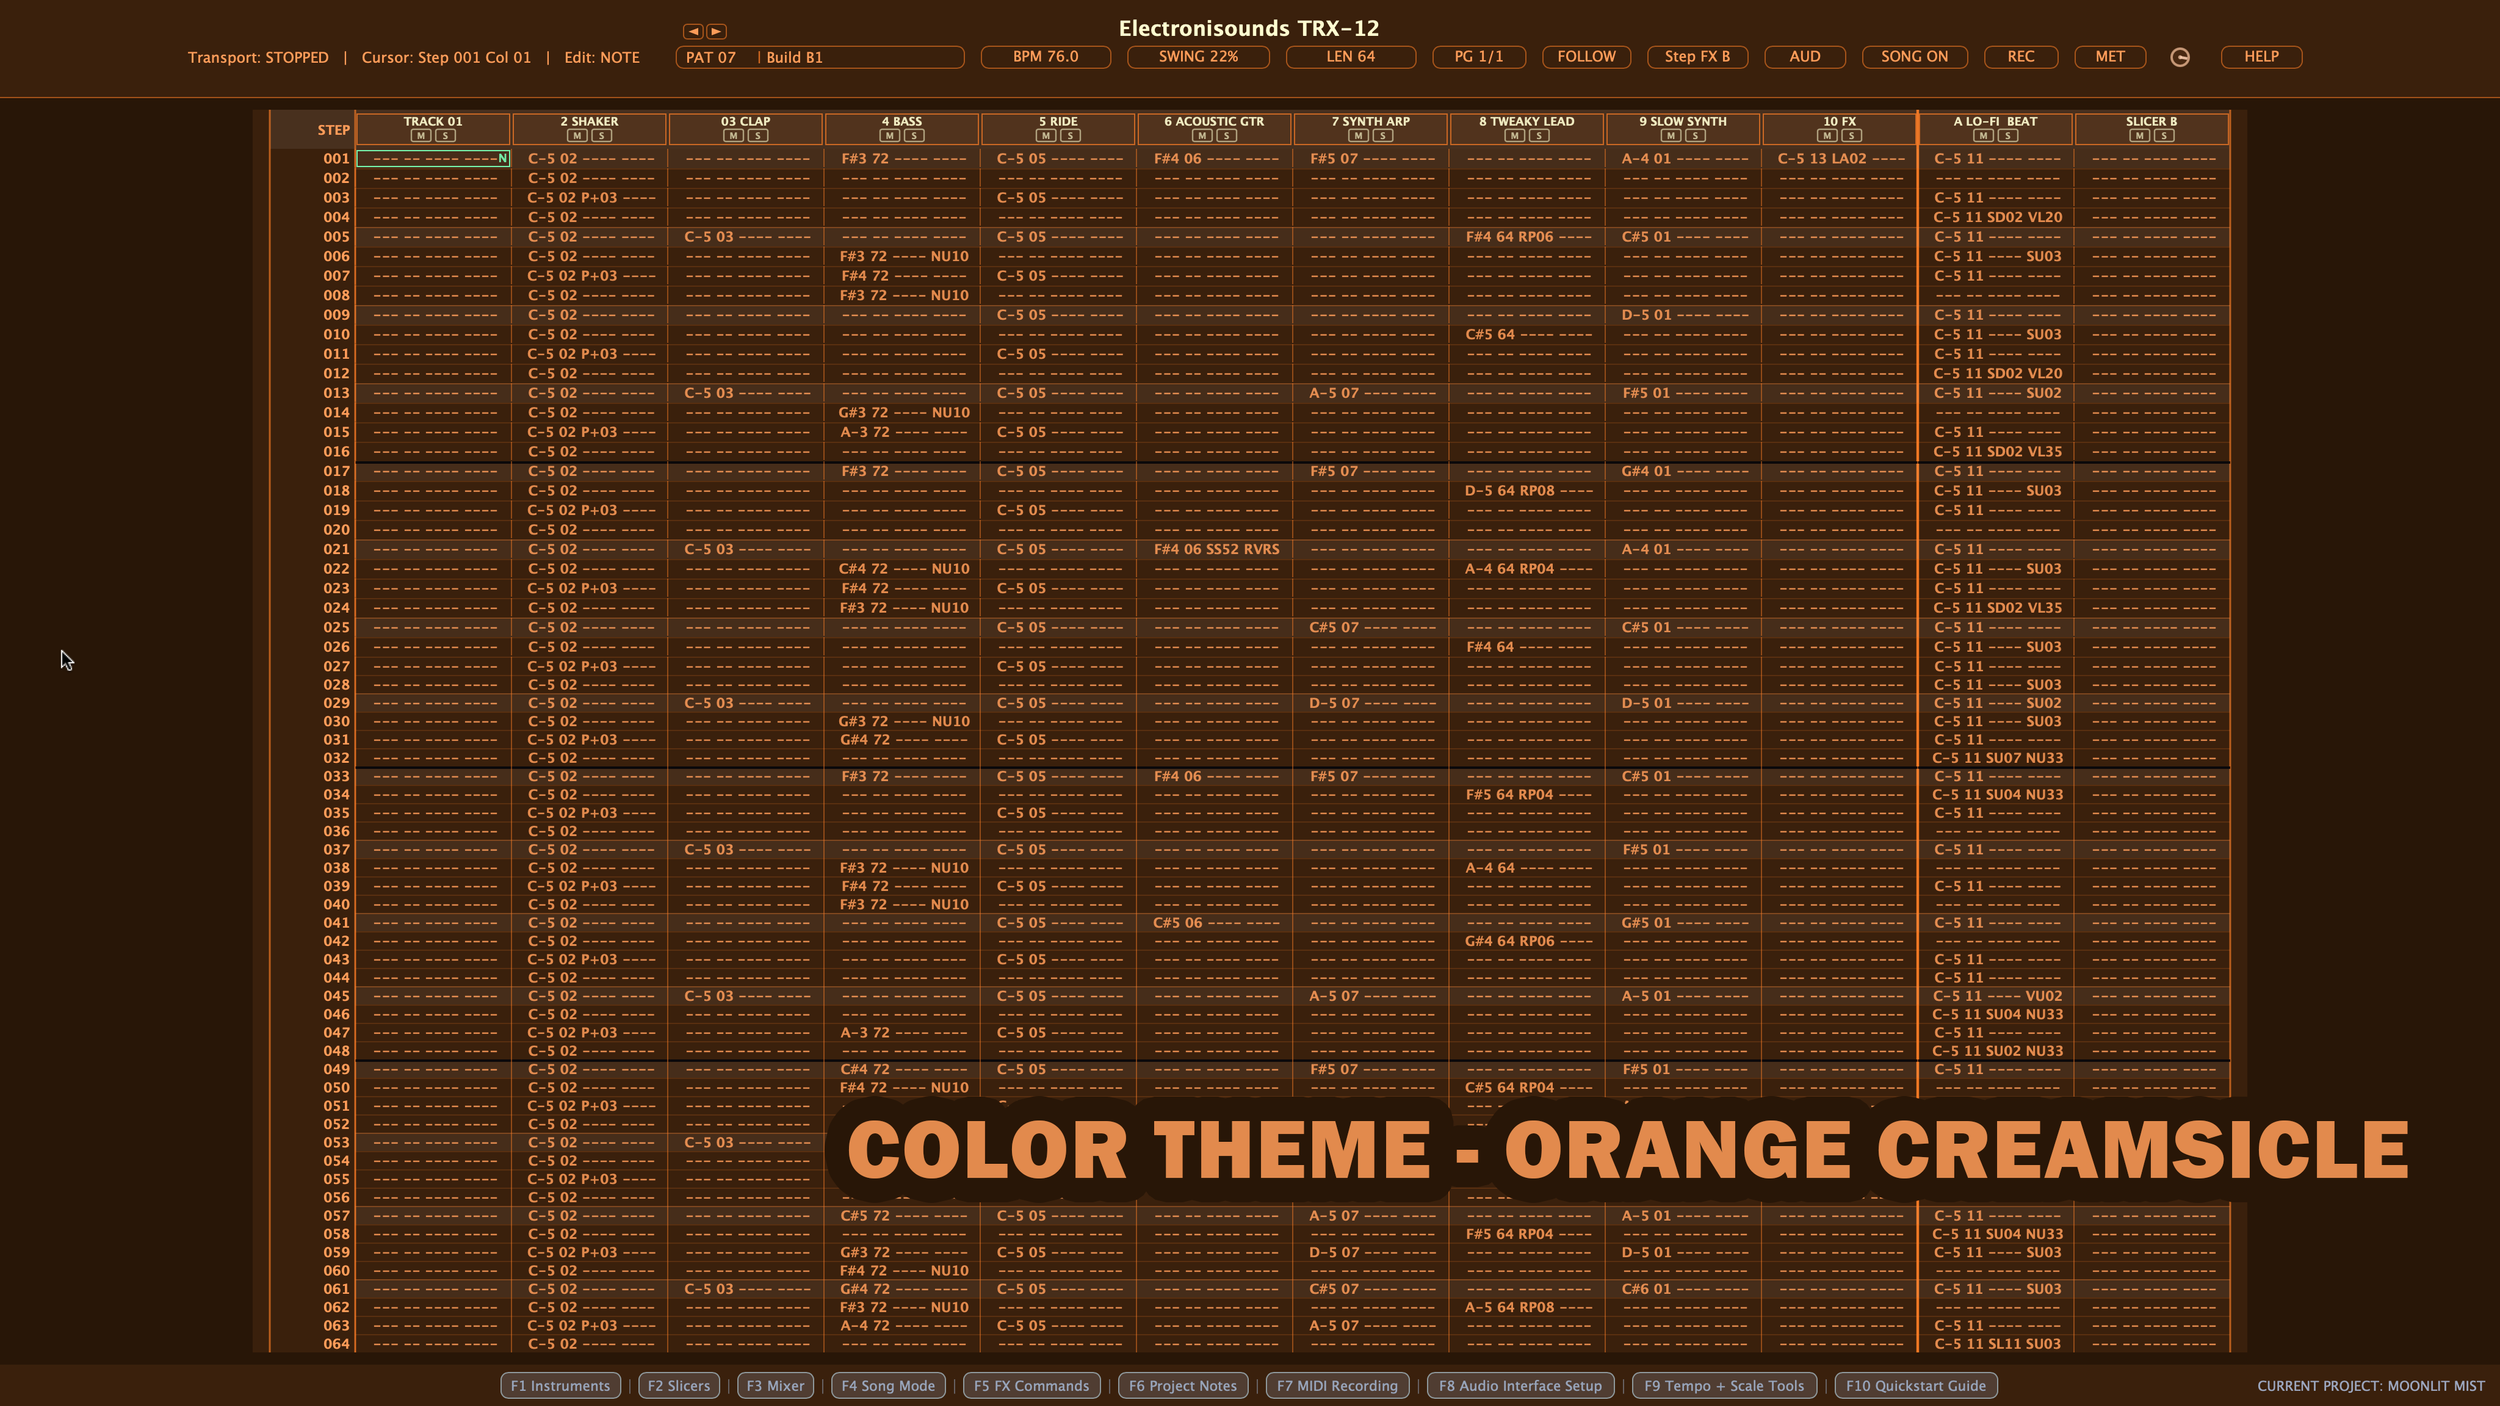
Task: Mute the 5 RIDE track
Action: click(x=1046, y=136)
